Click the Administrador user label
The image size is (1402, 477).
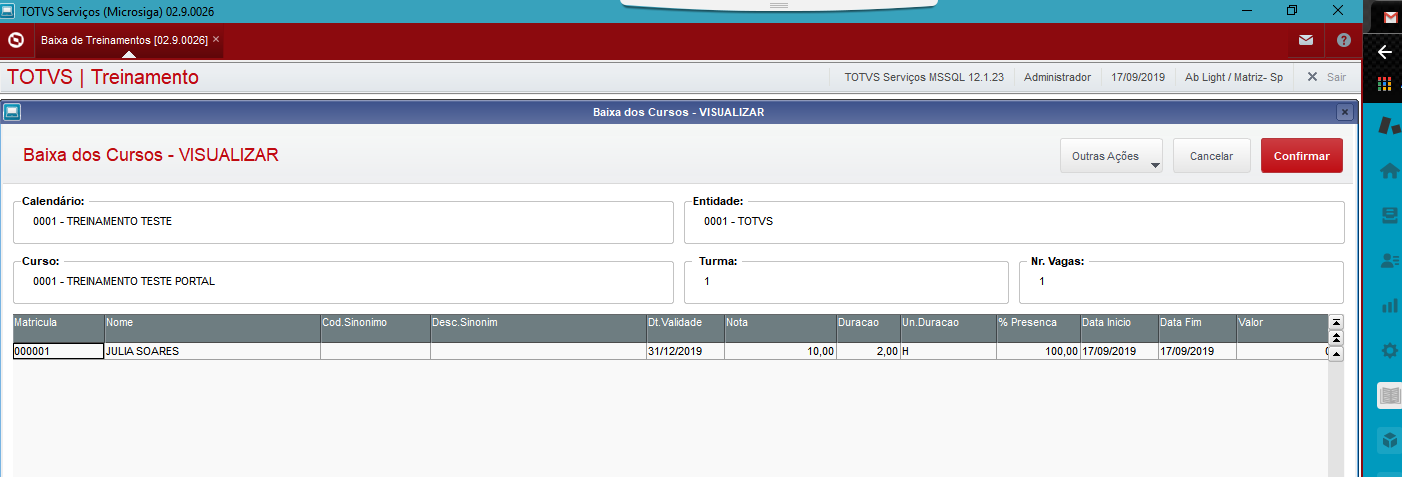pos(1057,77)
